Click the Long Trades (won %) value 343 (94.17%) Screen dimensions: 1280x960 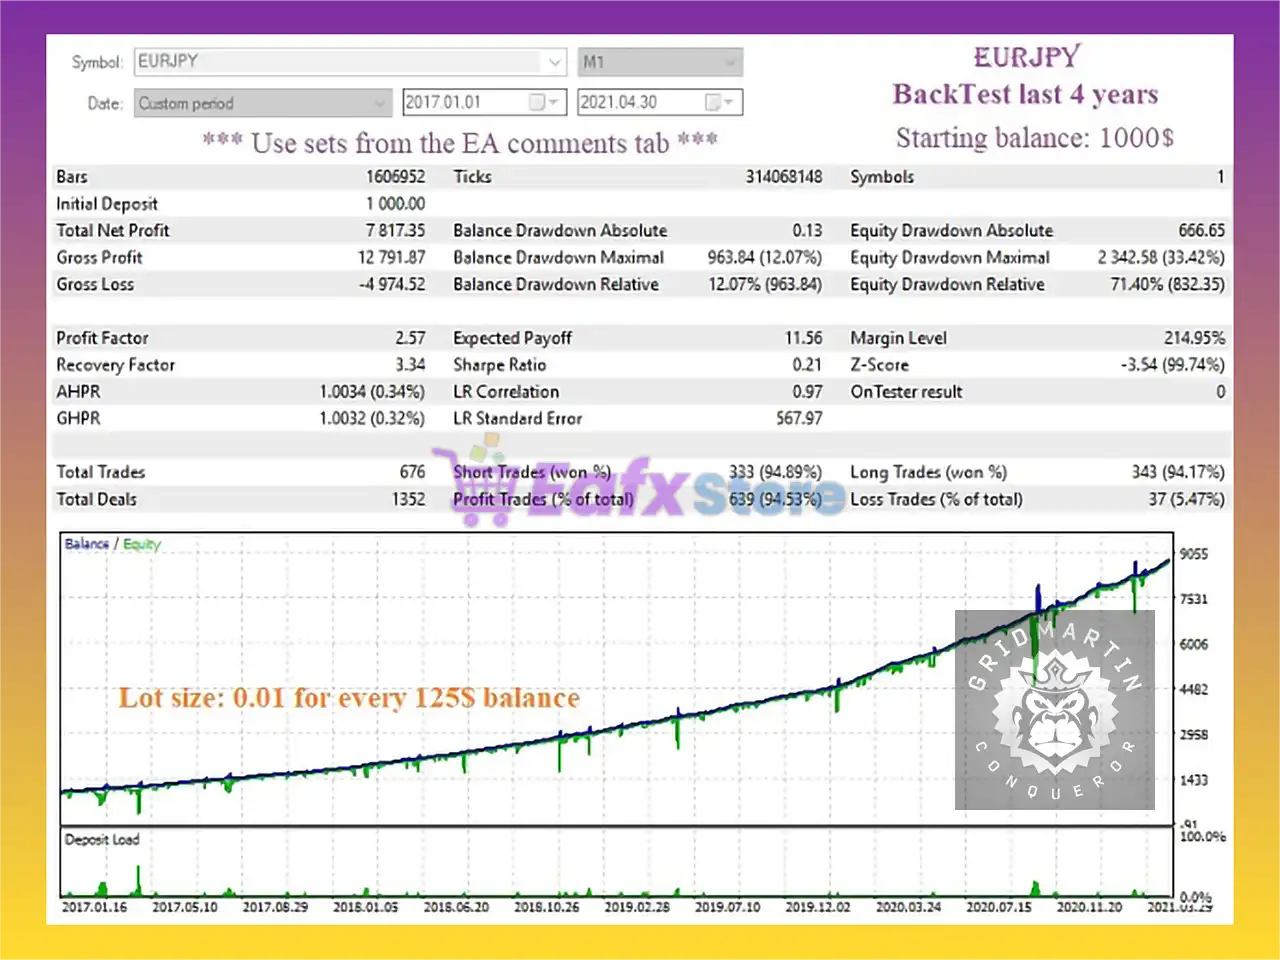click(1177, 473)
